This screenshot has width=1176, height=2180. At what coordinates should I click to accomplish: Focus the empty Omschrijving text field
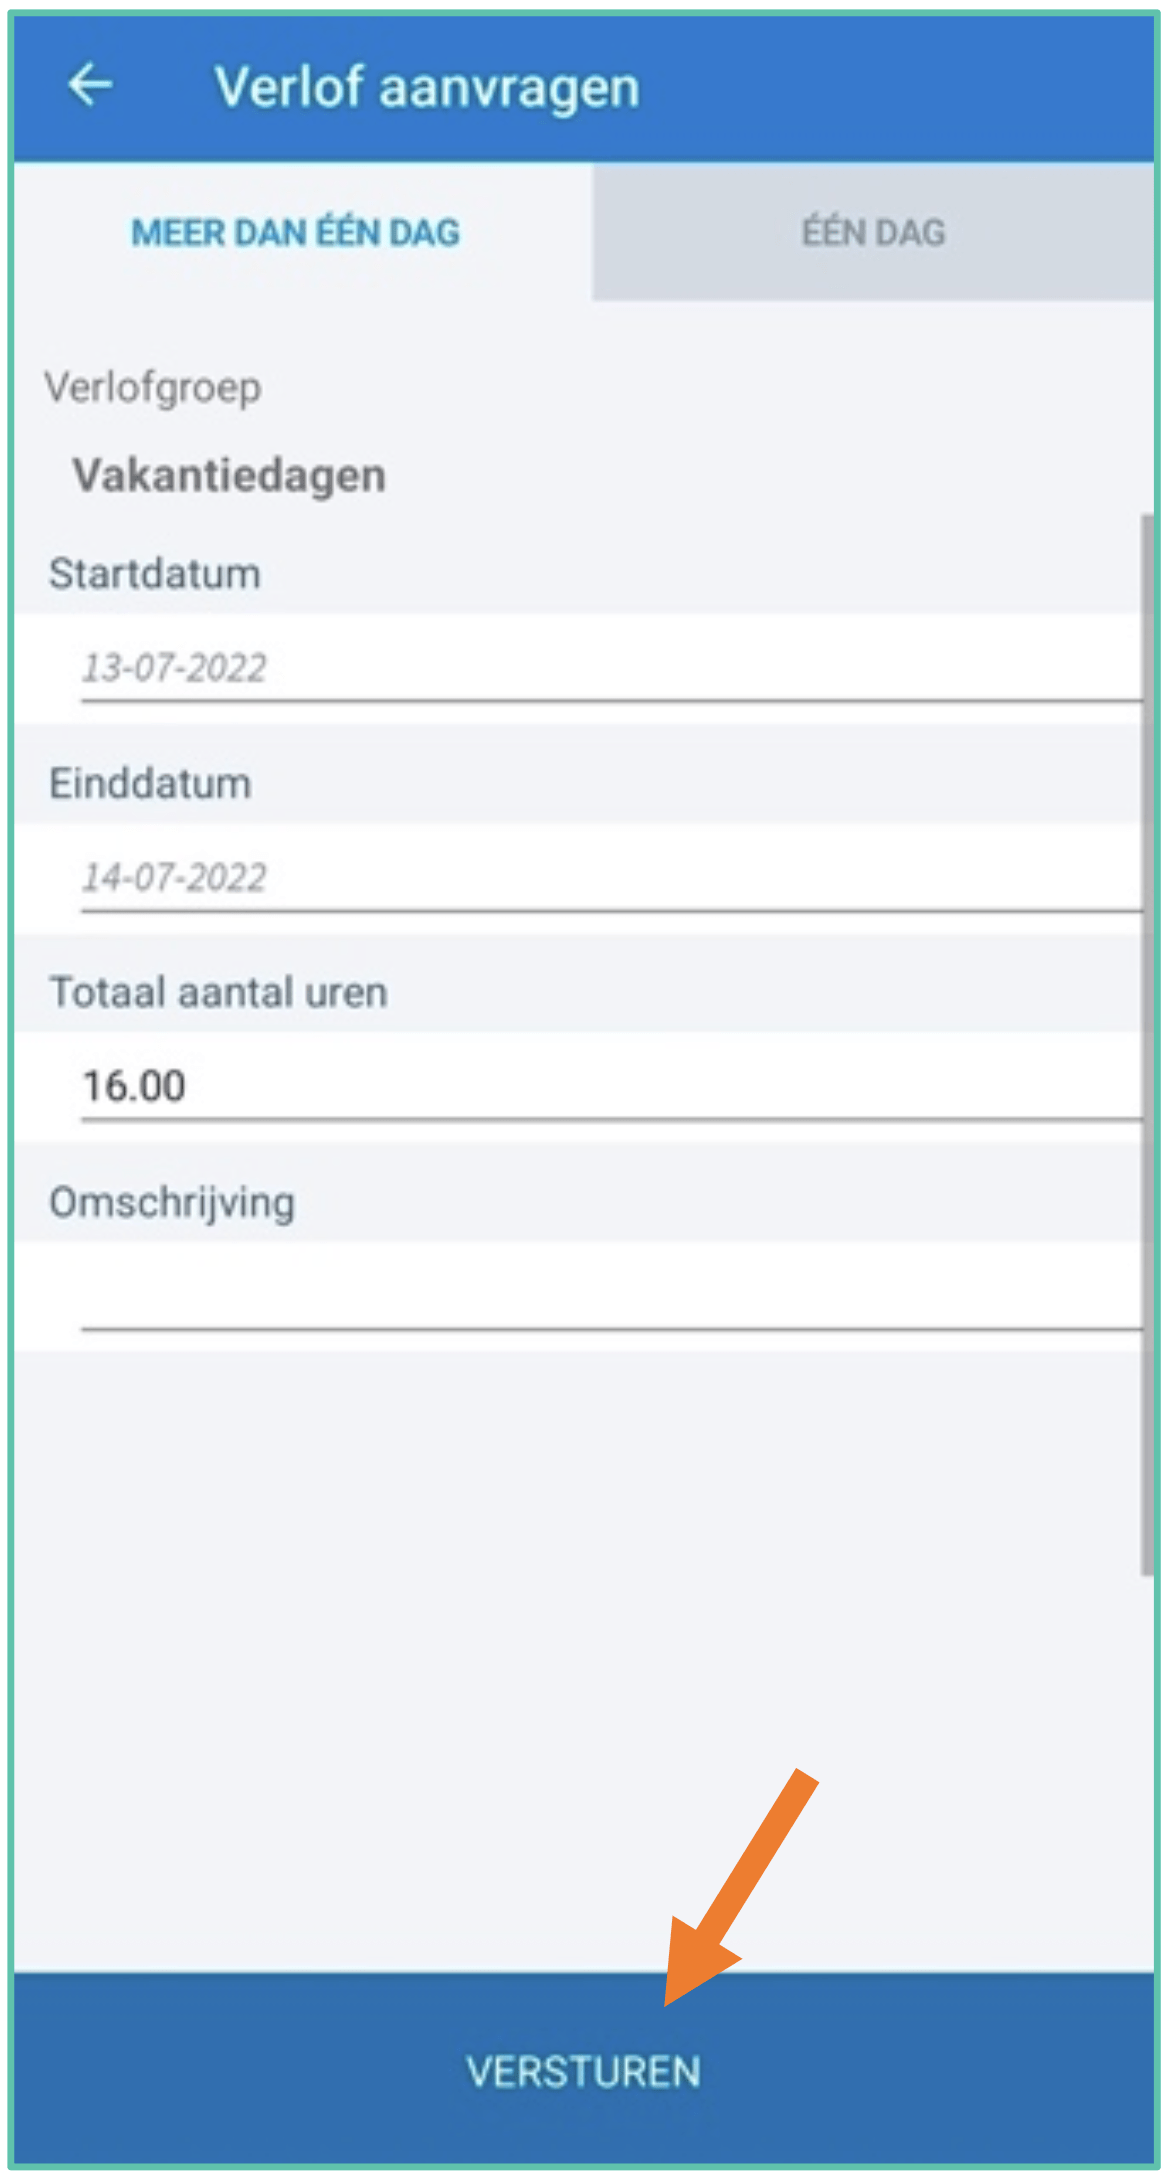[x=600, y=1297]
